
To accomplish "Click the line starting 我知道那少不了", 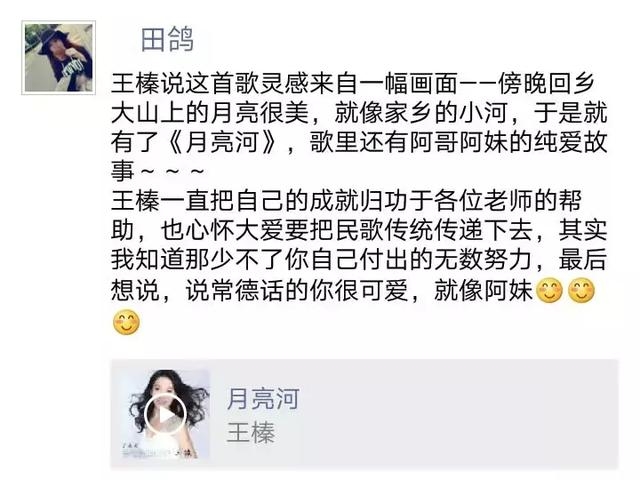I will coord(359,259).
